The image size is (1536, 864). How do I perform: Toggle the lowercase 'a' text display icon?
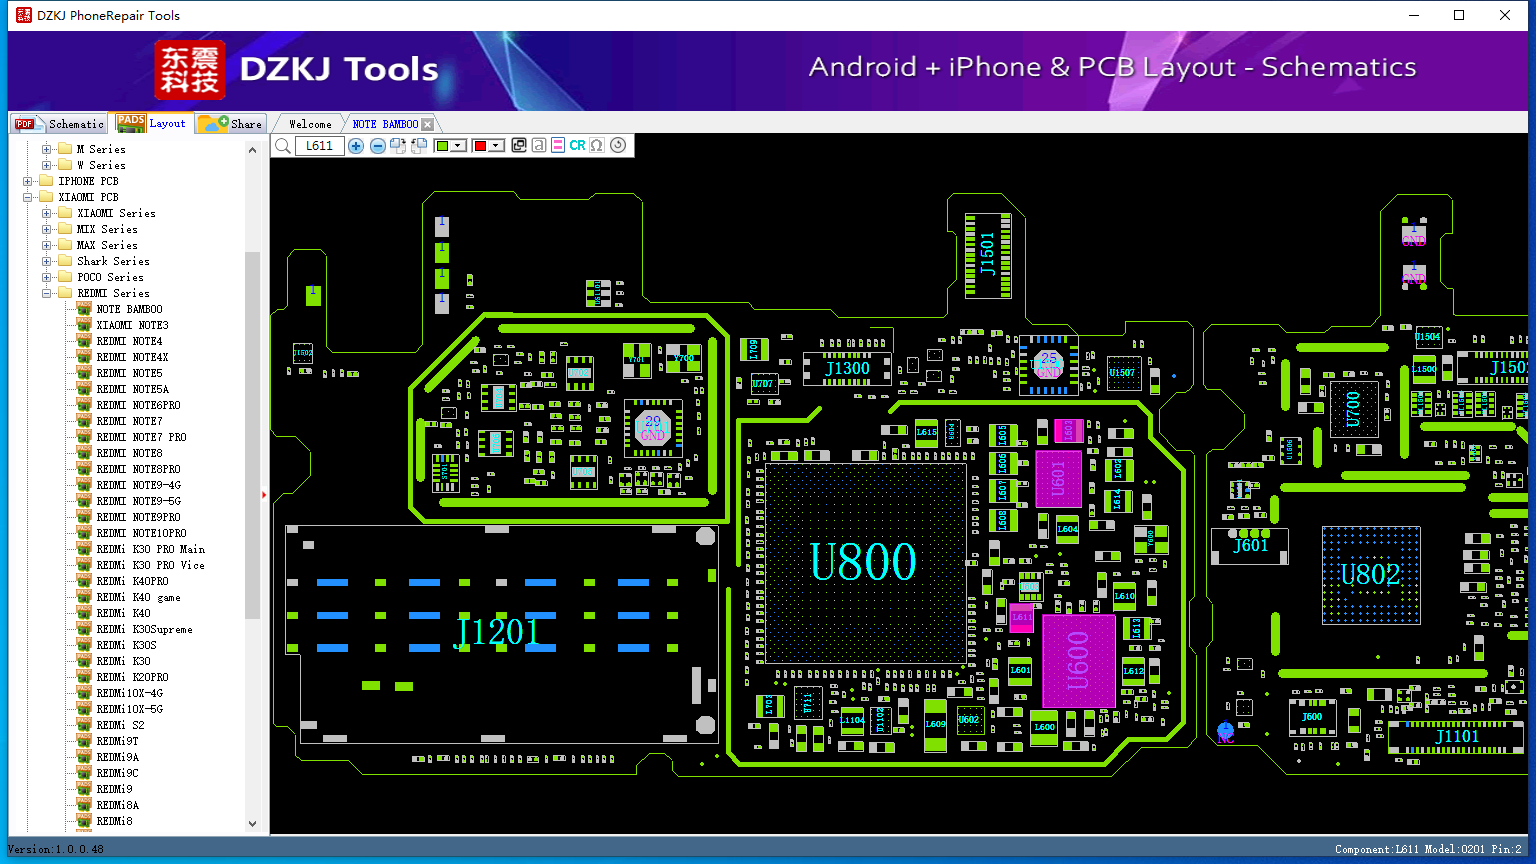(539, 146)
